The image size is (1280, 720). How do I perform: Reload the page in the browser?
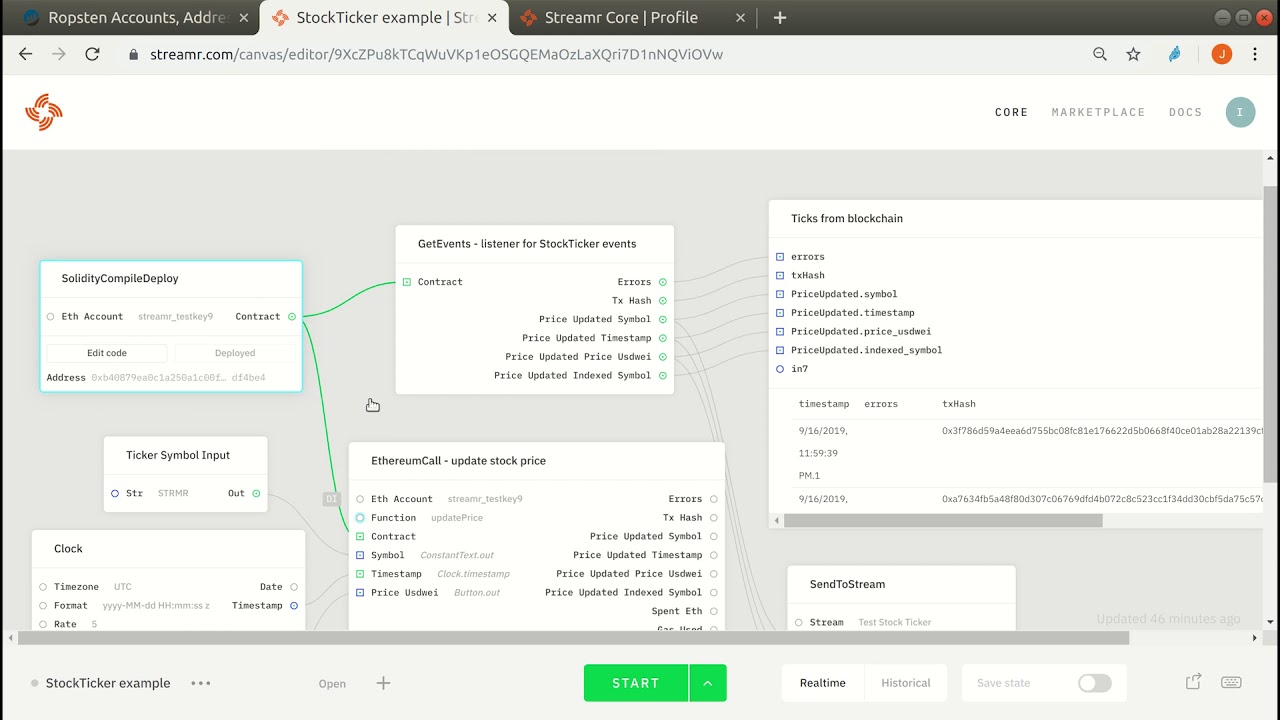pyautogui.click(x=92, y=54)
